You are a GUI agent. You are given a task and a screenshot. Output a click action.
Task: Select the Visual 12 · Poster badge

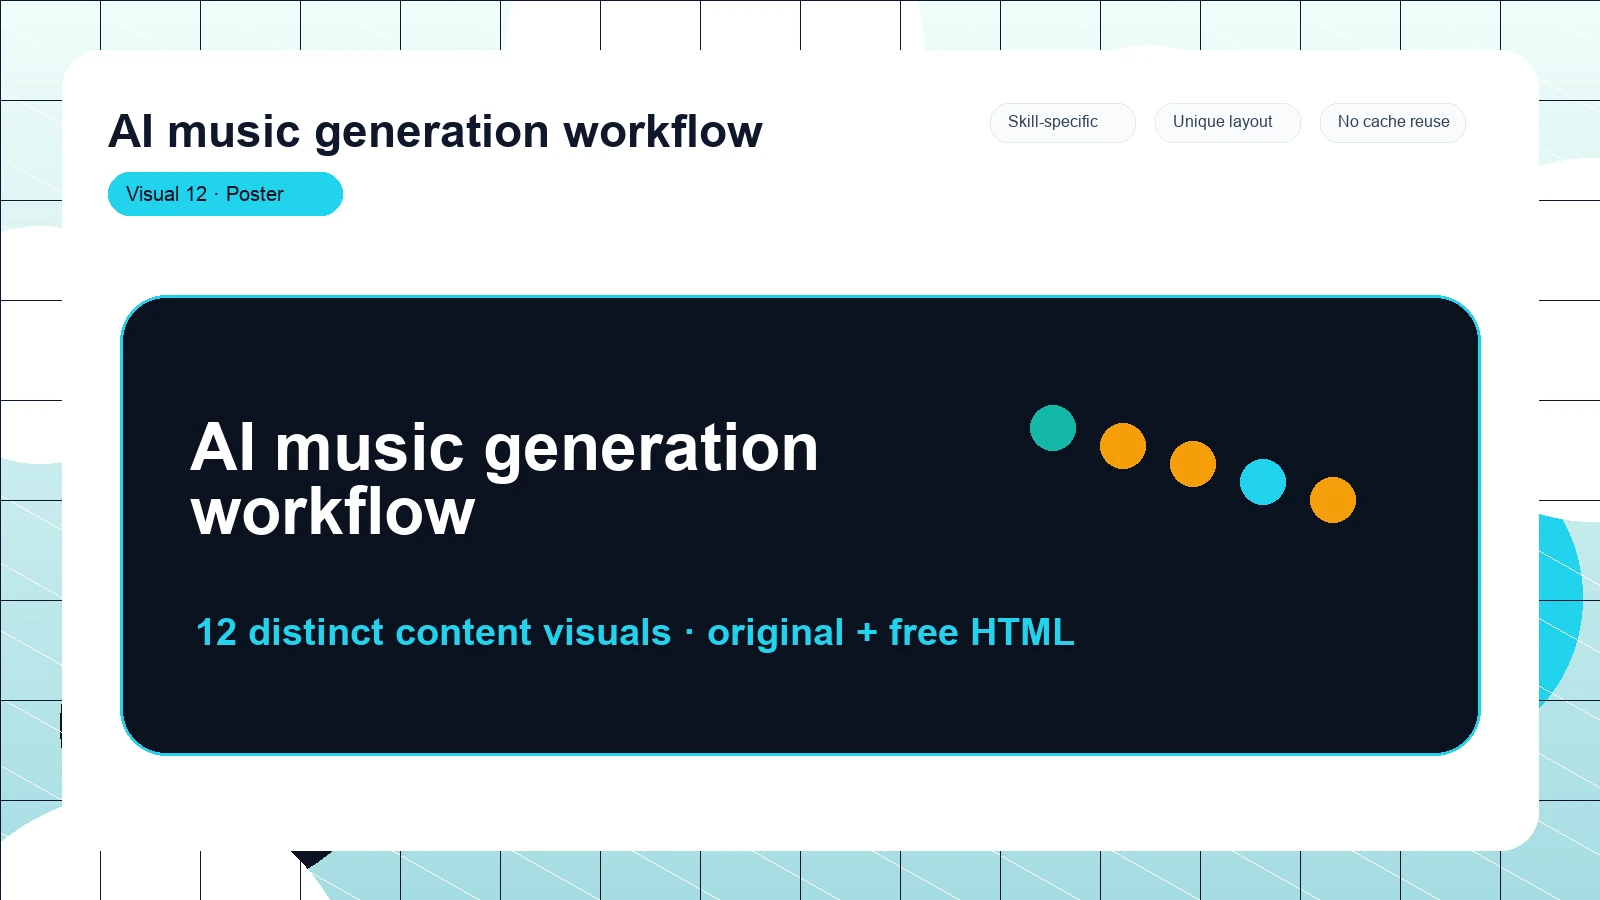pyautogui.click(x=225, y=194)
